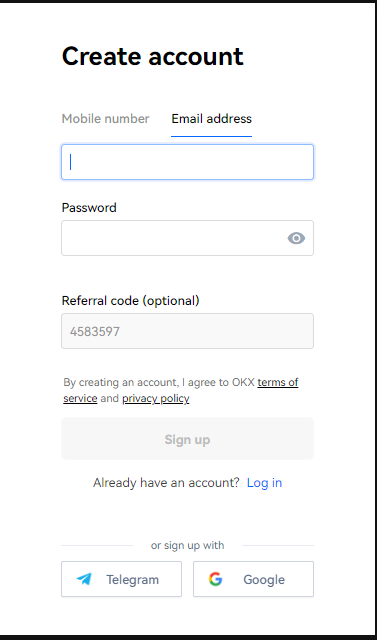This screenshot has height=640, width=377.
Task: Switch to the Mobile number tab
Action: coord(105,119)
